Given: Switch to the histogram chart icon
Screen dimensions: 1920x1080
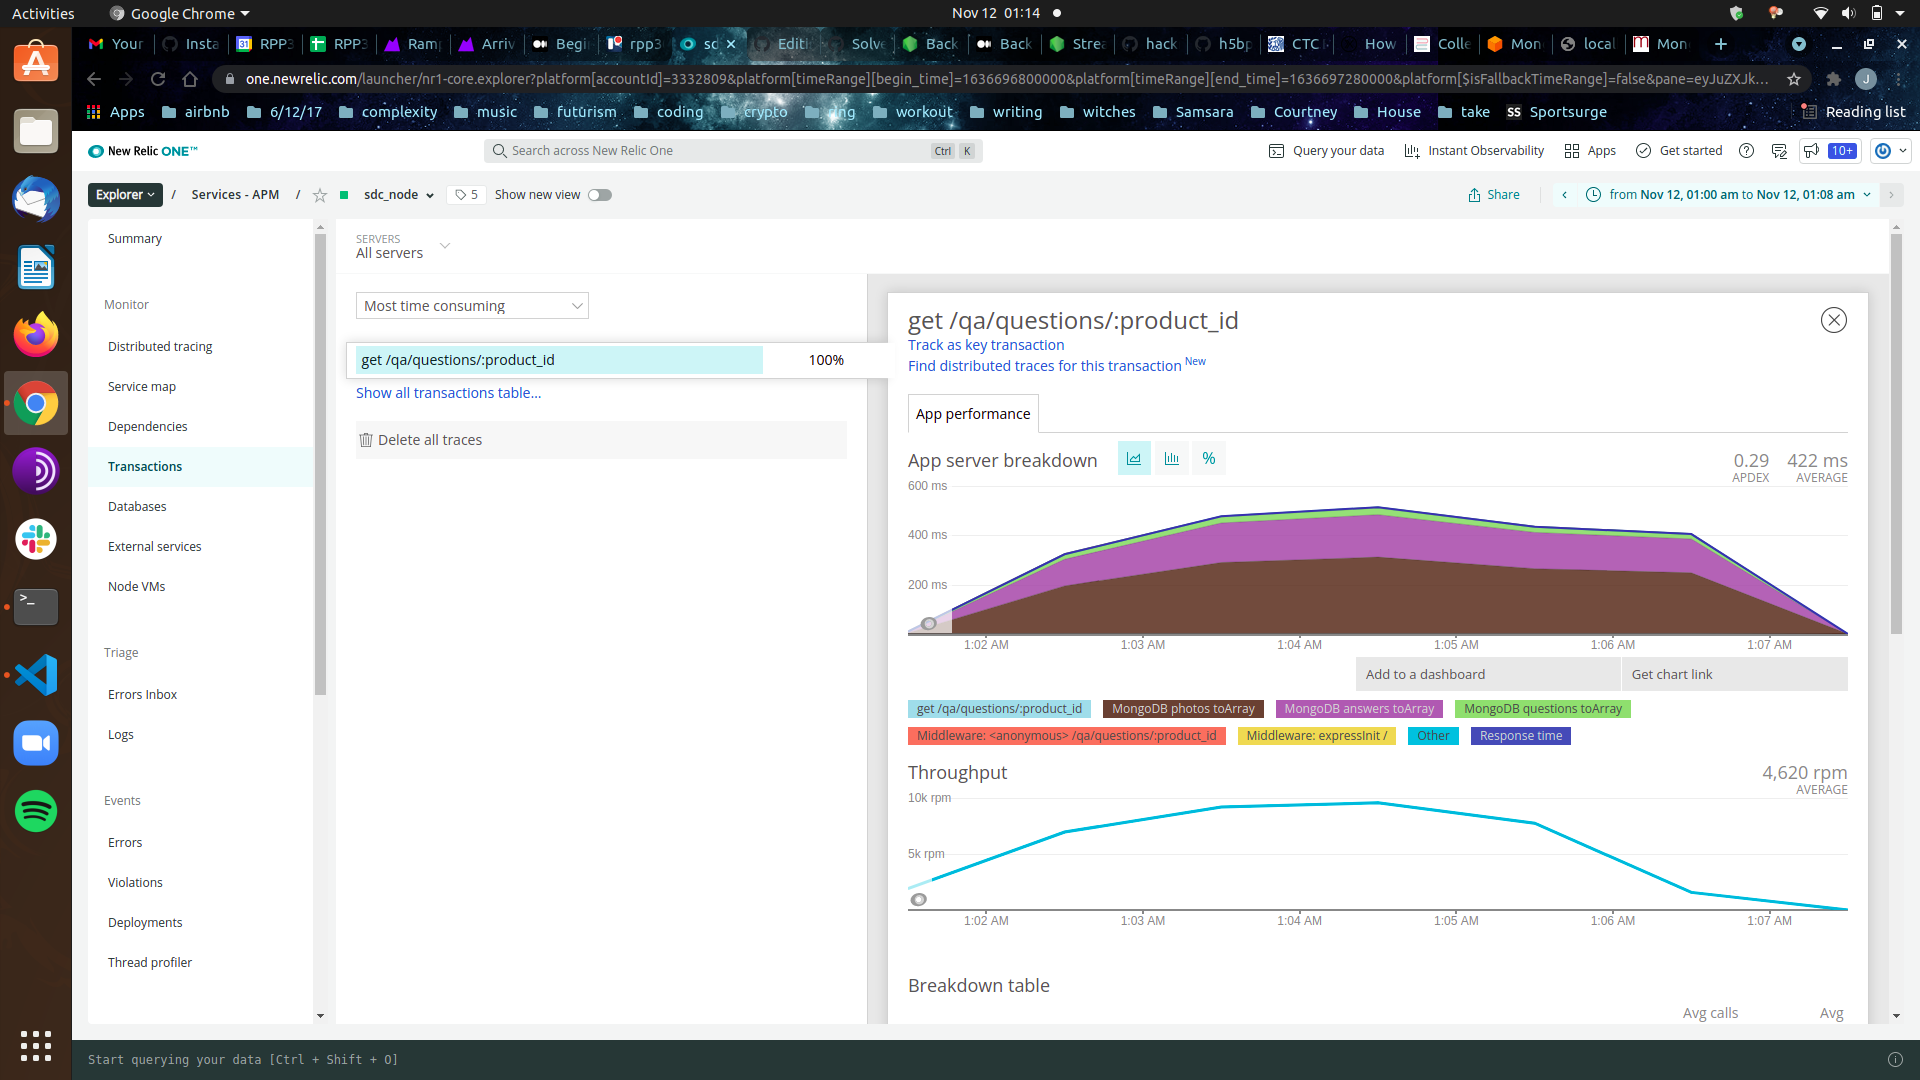Looking at the screenshot, I should click(1171, 458).
